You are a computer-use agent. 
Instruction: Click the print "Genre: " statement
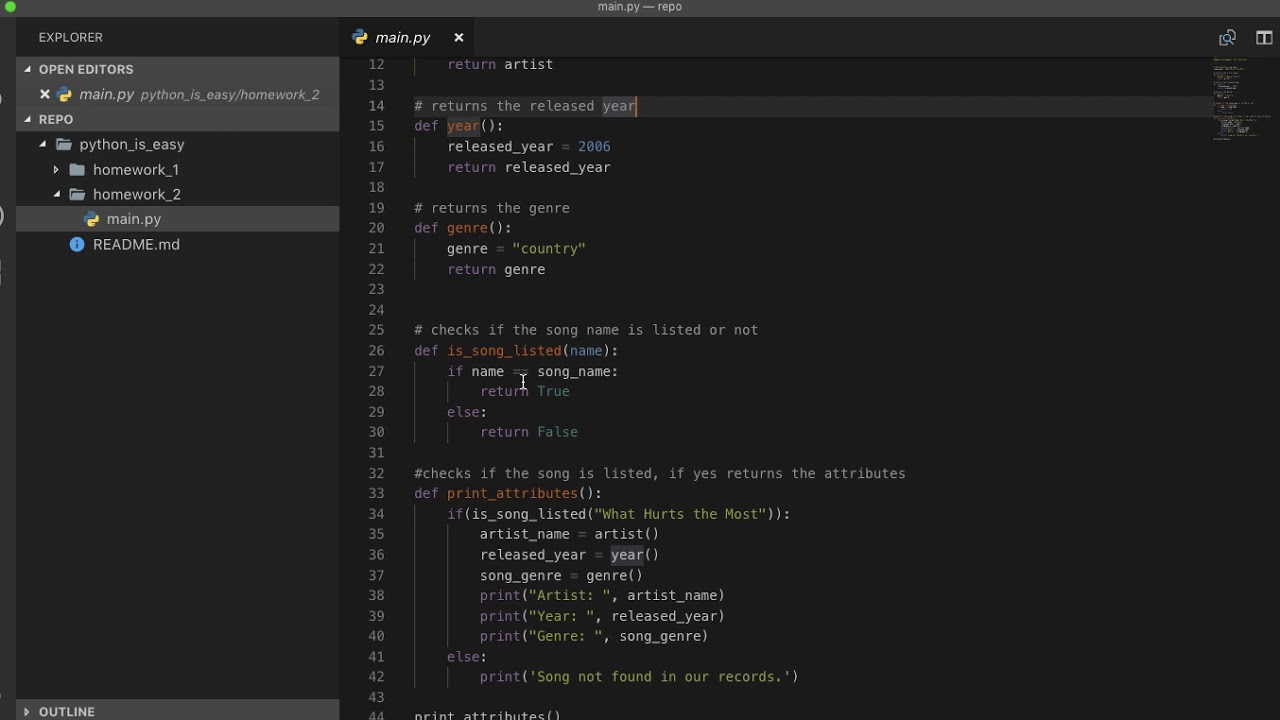pyautogui.click(x=594, y=636)
